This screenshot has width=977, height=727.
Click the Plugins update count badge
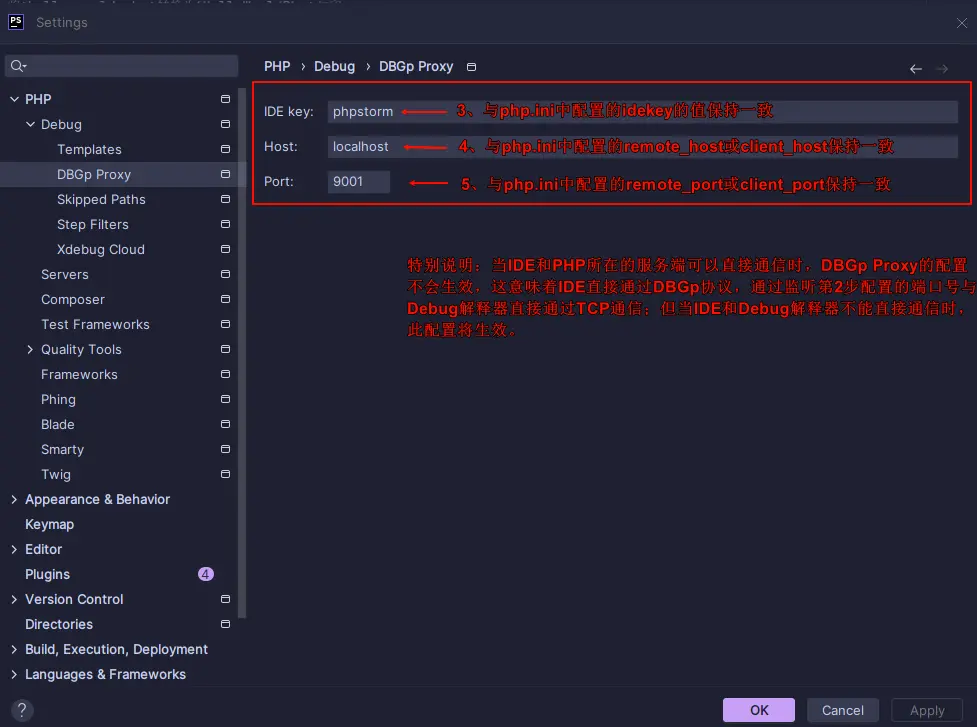206,574
